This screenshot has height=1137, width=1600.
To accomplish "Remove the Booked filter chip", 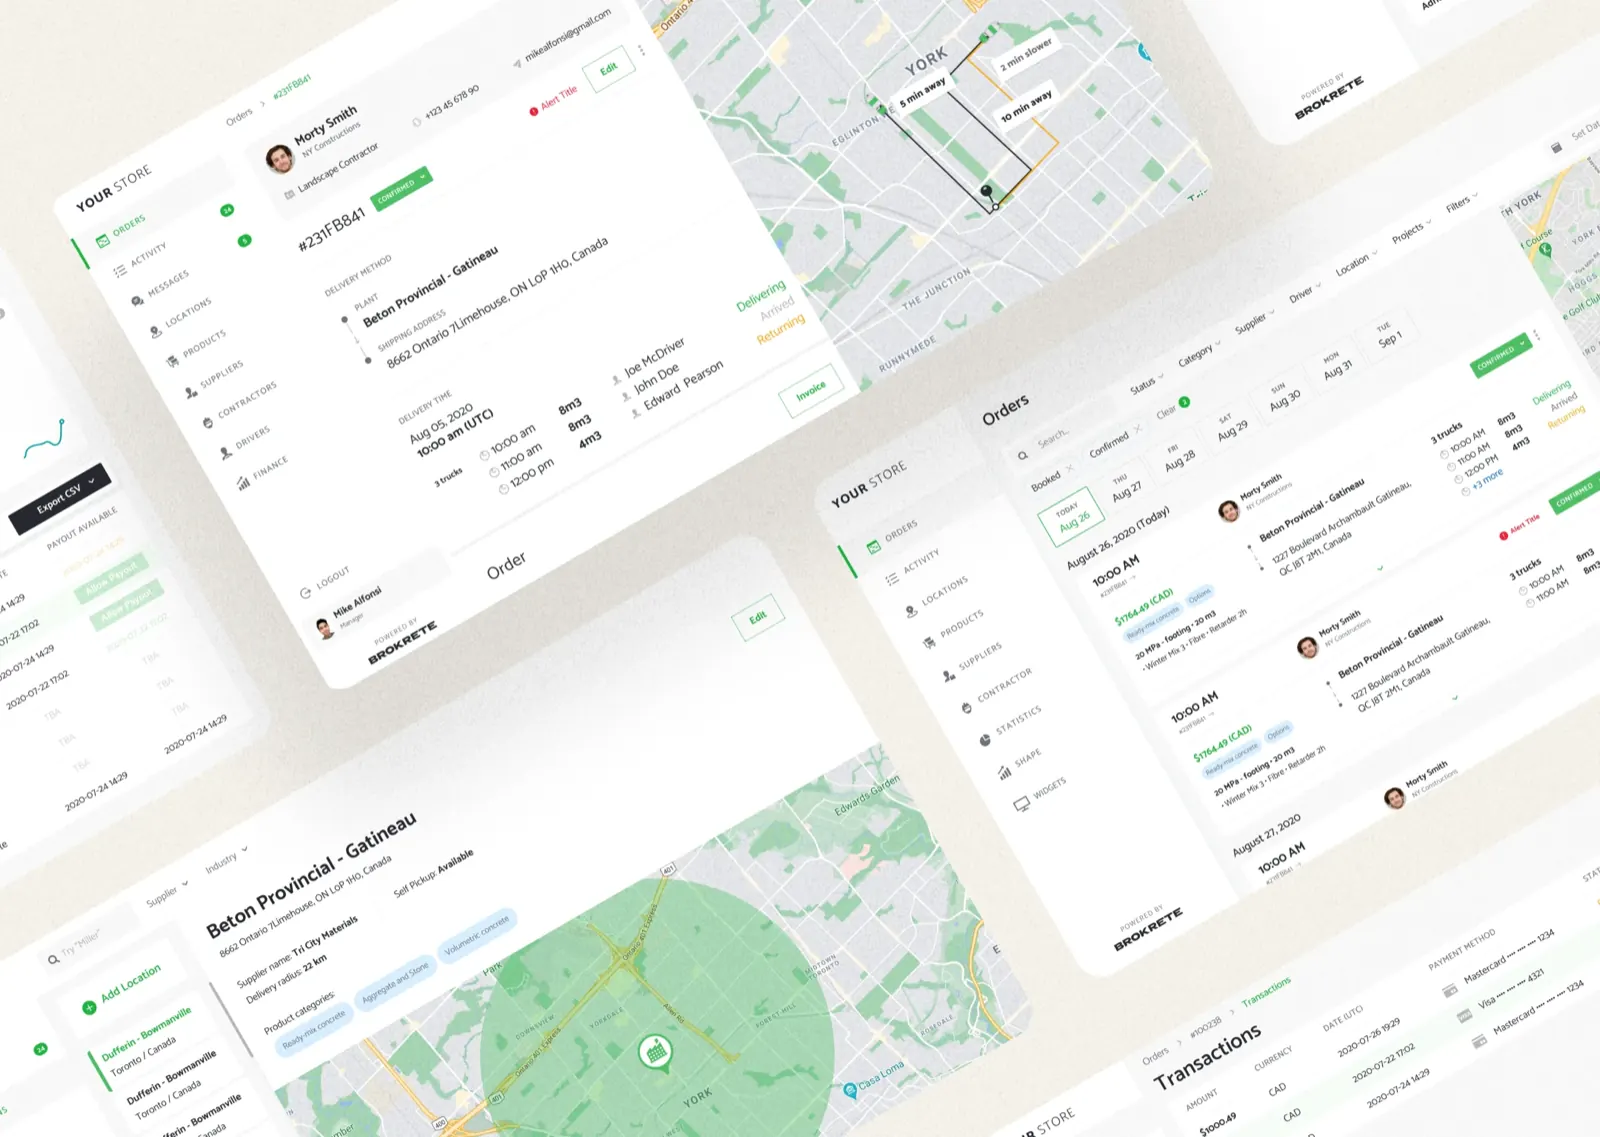I will coord(1069,468).
